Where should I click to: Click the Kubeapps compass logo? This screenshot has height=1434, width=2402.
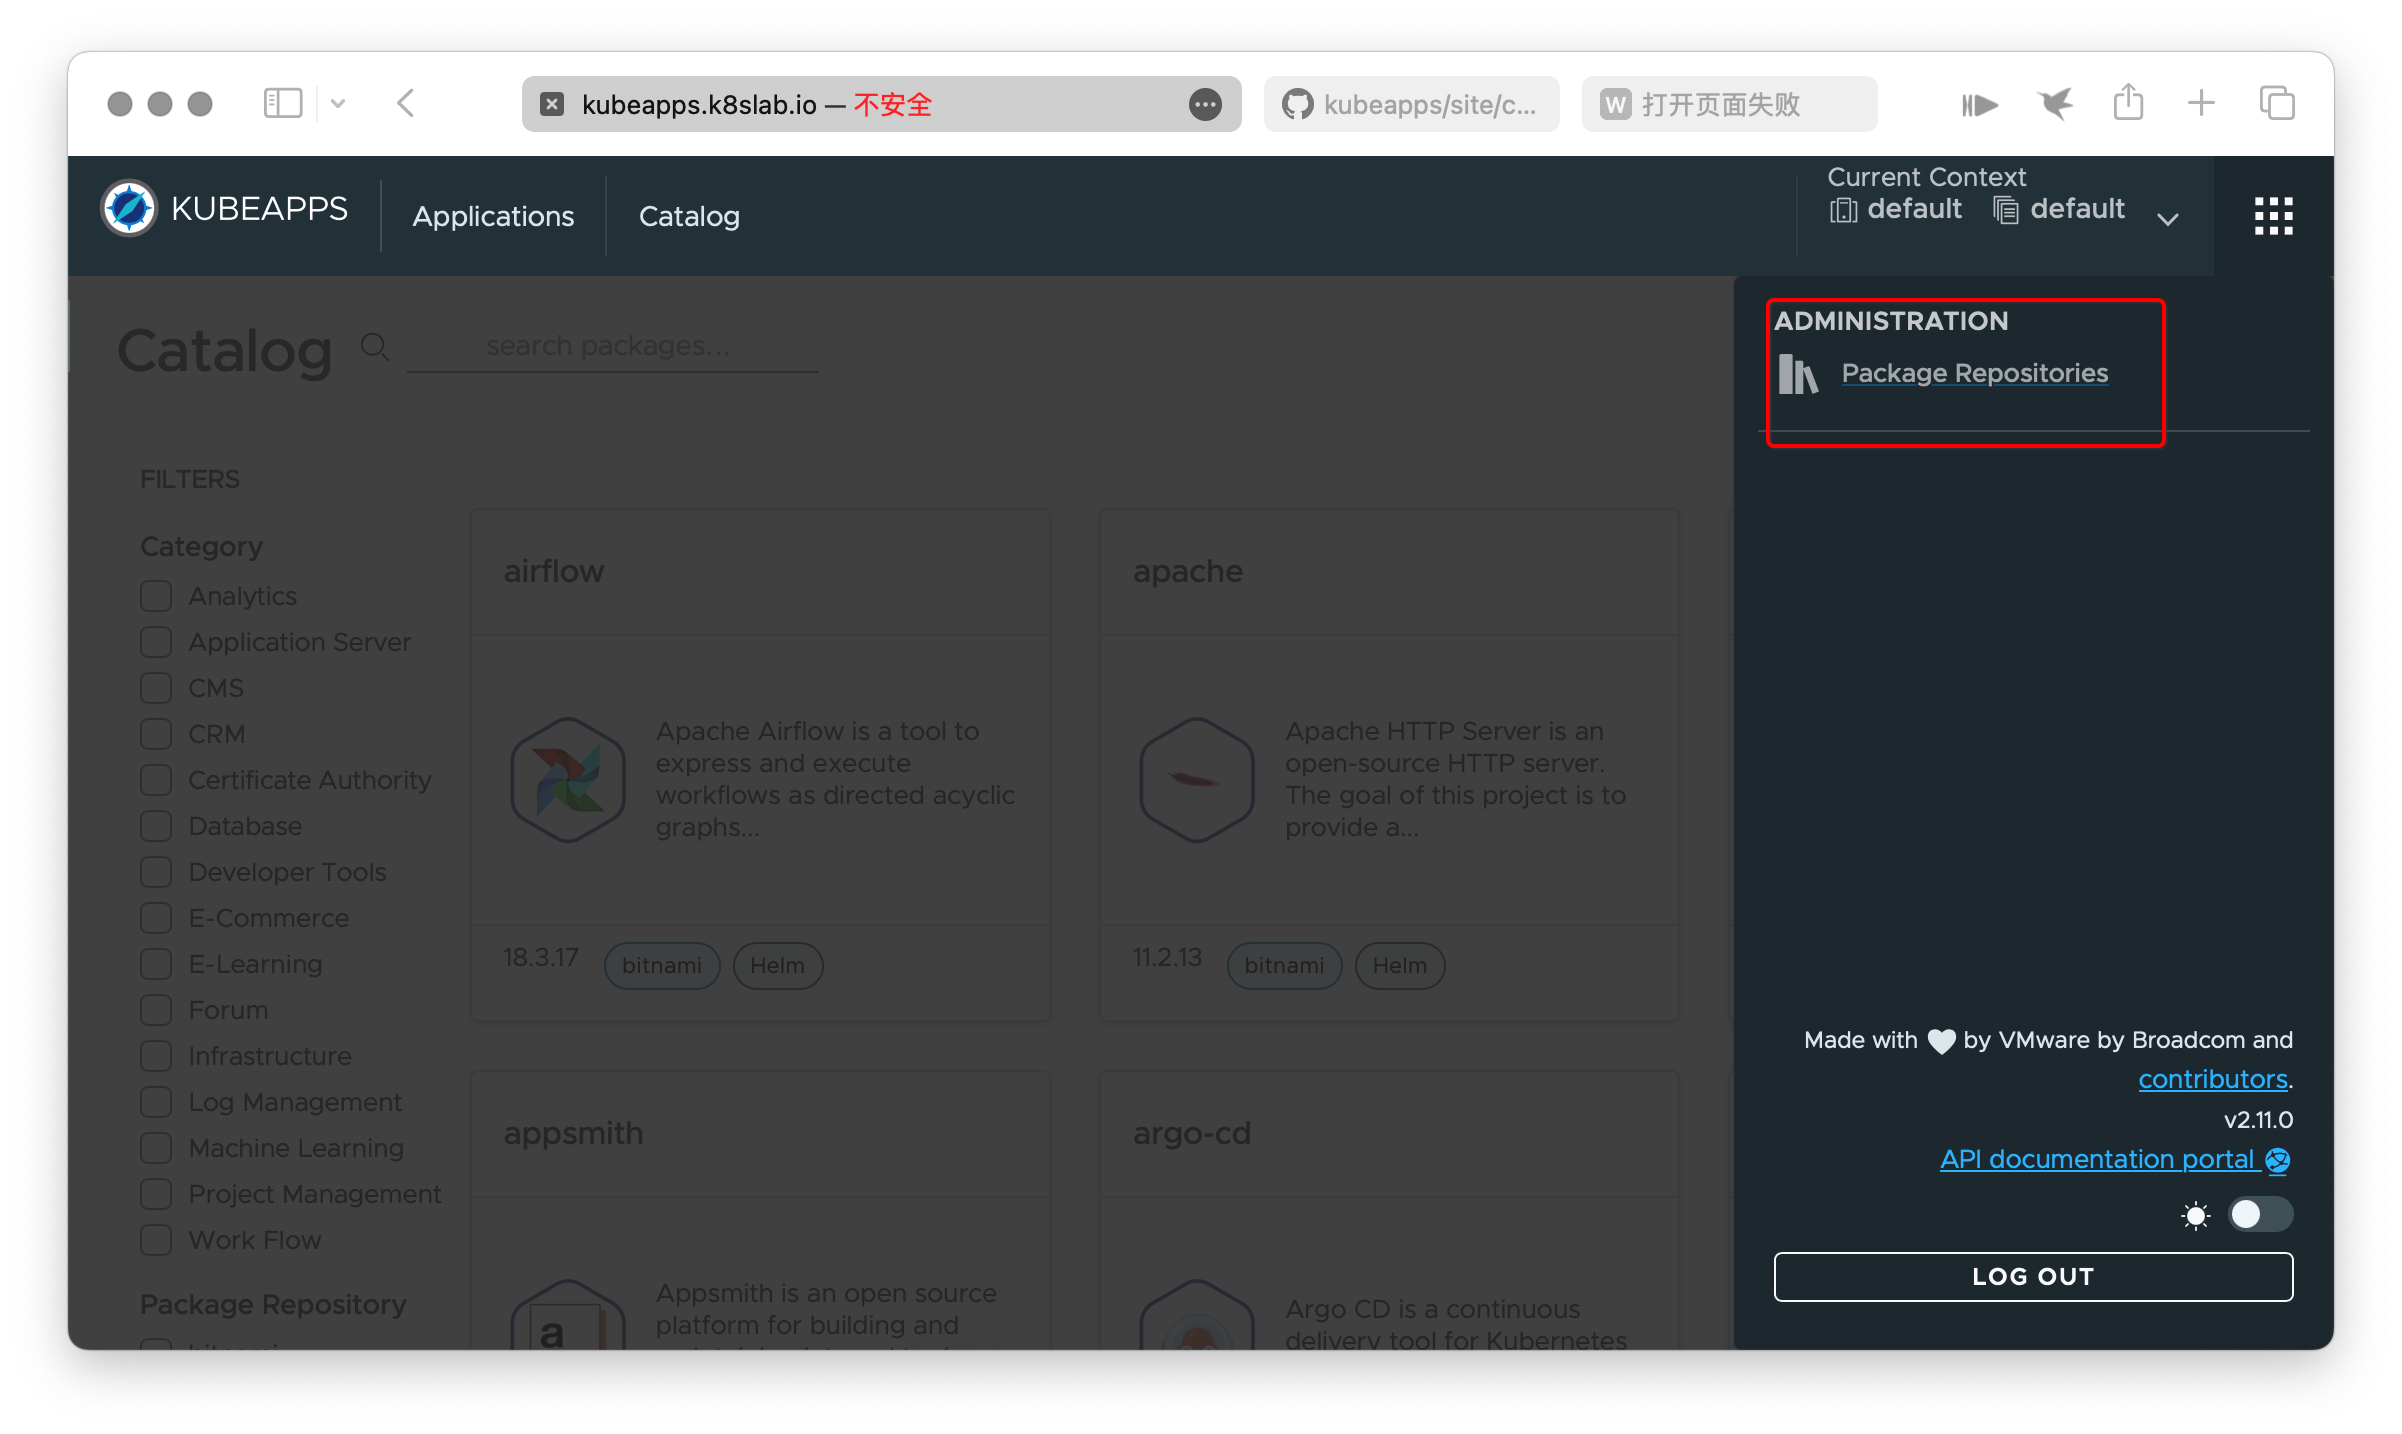point(129,208)
